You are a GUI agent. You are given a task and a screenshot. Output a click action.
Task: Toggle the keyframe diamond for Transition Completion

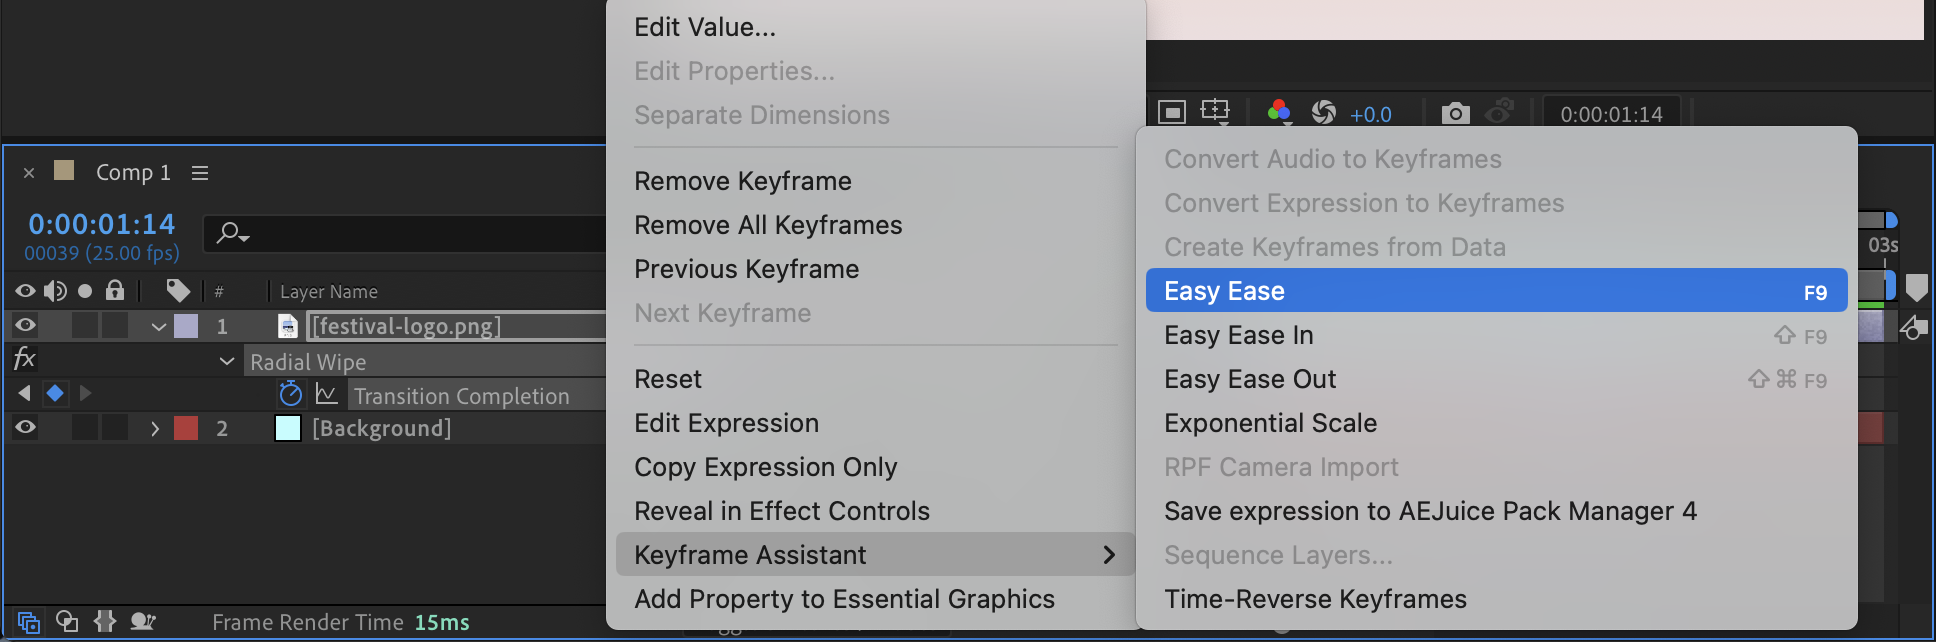[x=55, y=394]
